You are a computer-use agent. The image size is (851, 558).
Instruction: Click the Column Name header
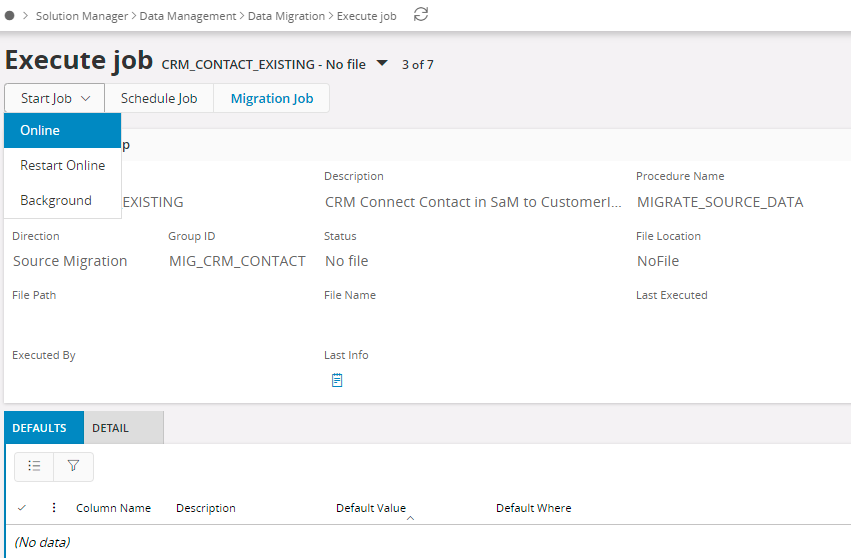(x=113, y=508)
